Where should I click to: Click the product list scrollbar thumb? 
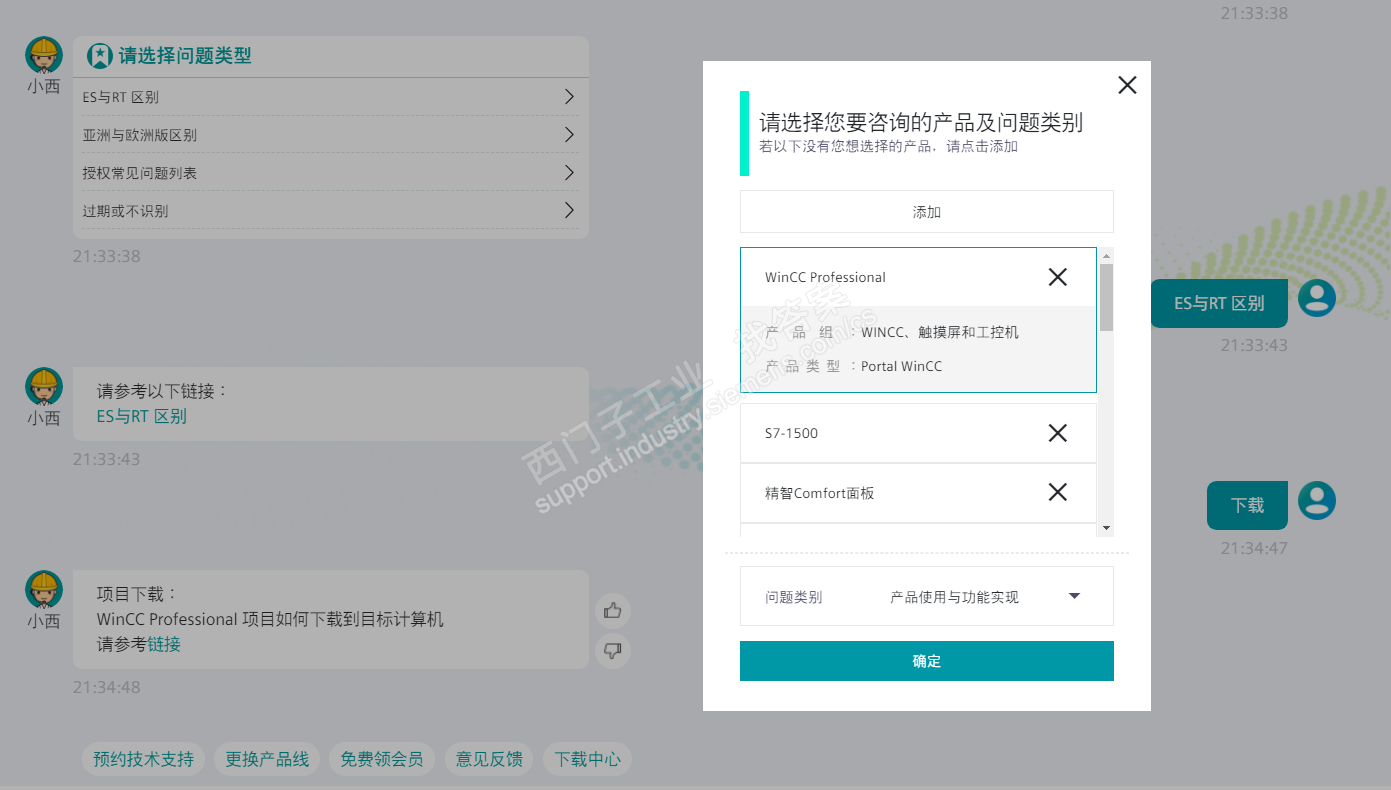(1106, 297)
